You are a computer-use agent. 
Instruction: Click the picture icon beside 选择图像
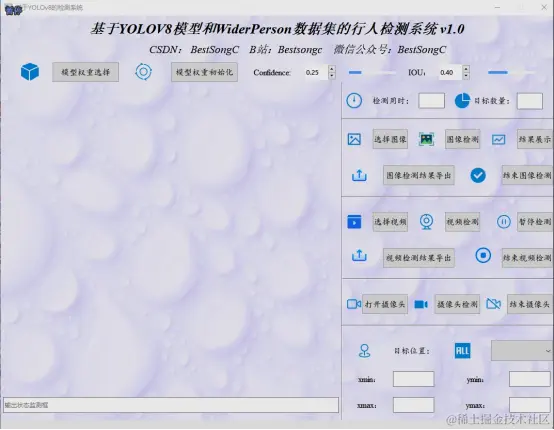(354, 139)
